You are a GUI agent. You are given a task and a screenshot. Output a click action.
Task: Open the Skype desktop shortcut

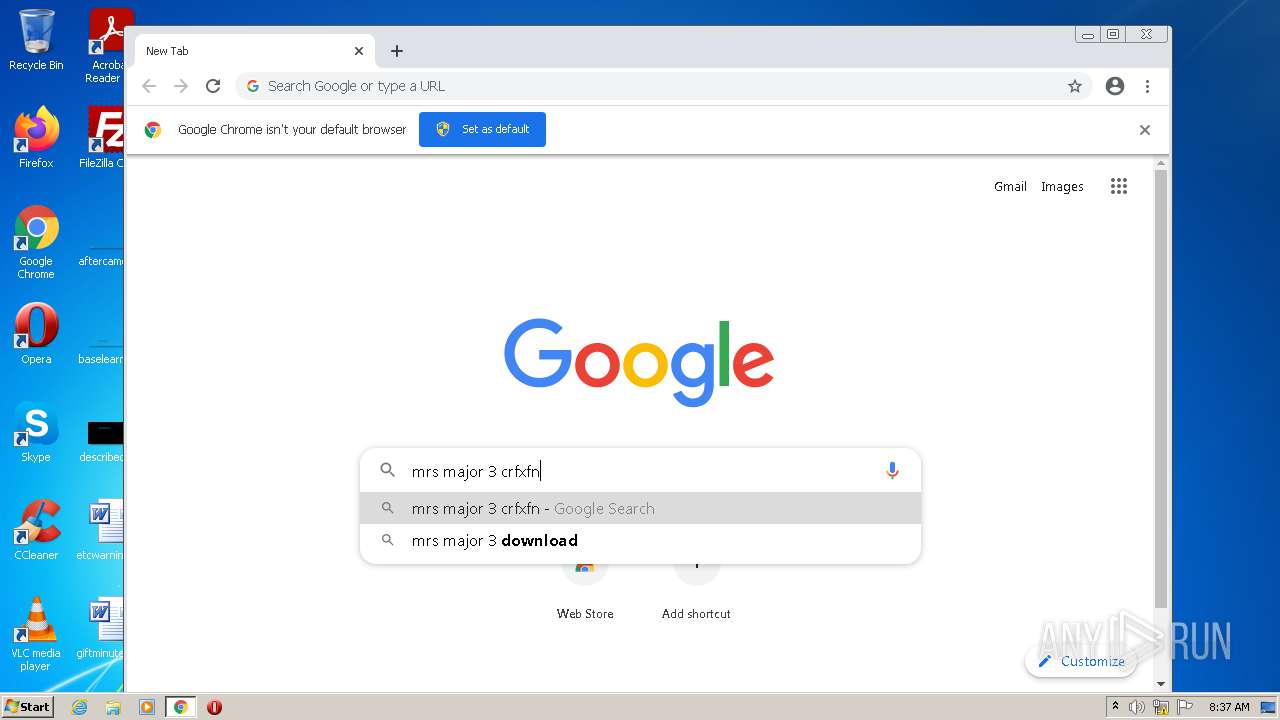pos(36,432)
